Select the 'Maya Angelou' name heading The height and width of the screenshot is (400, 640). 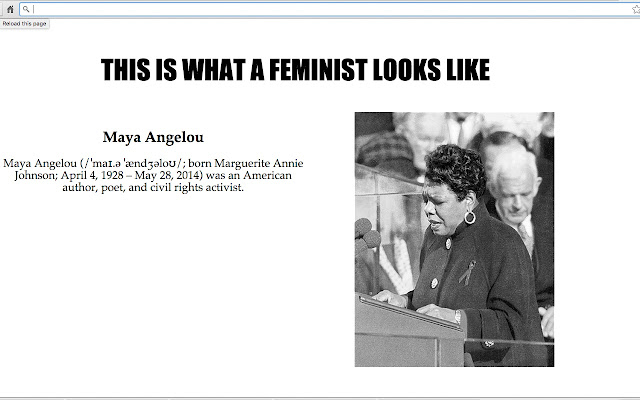point(153,137)
